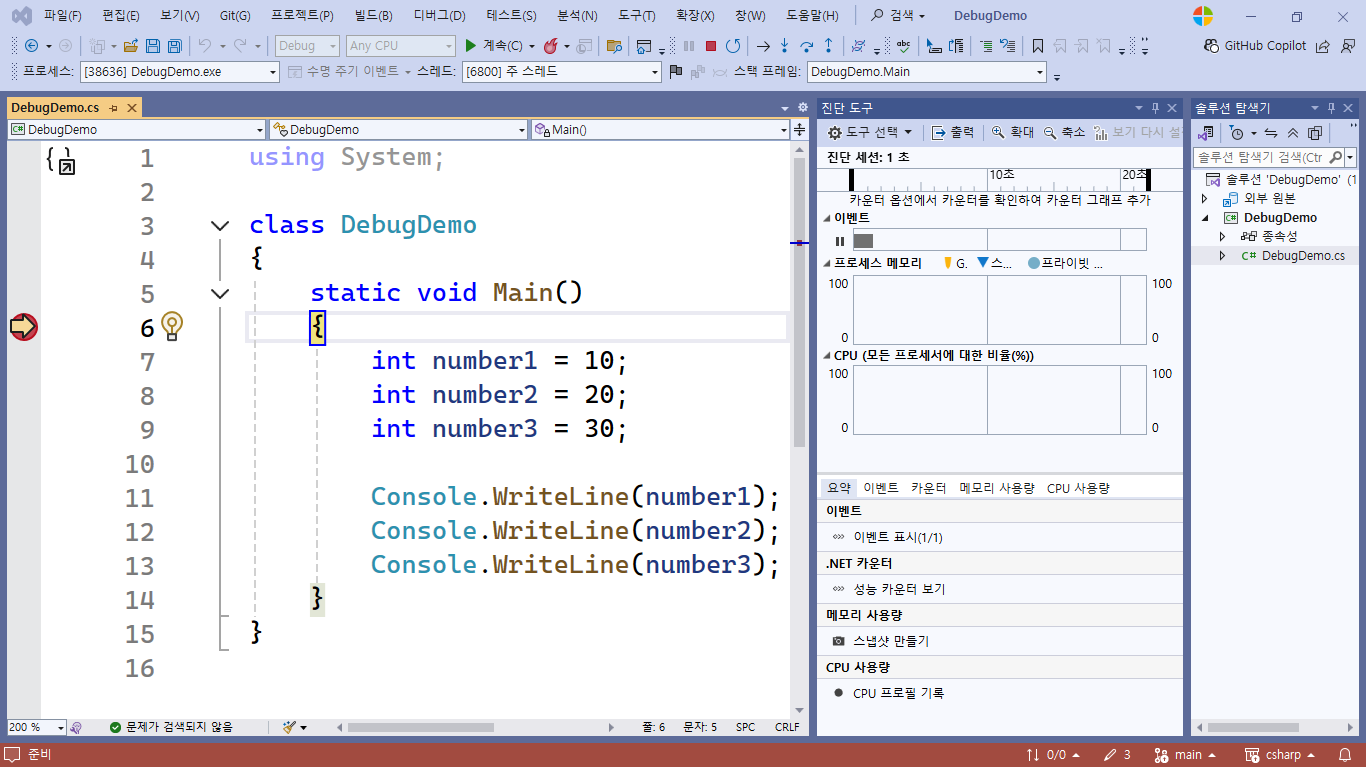
Task: Expand the 종속성 tree node
Action: click(x=1222, y=236)
